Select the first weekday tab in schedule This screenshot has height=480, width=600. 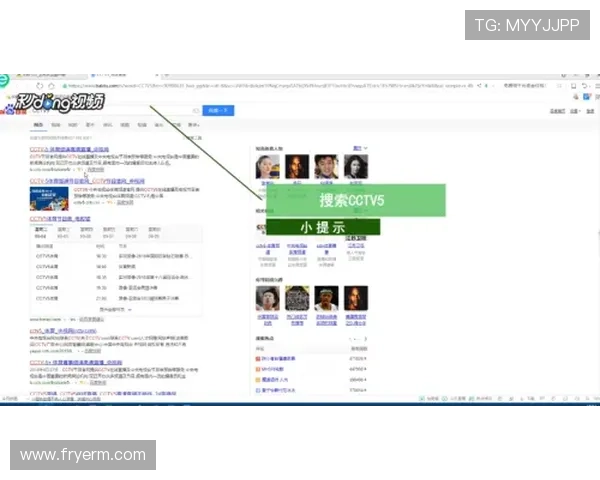click(41, 231)
